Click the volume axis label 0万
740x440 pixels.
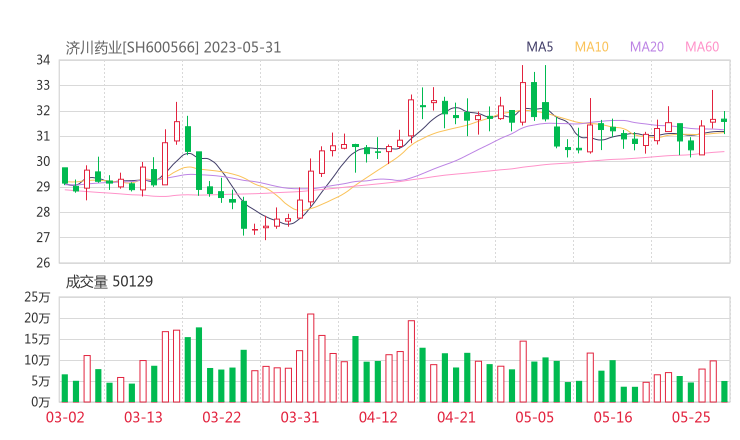pyautogui.click(x=40, y=402)
